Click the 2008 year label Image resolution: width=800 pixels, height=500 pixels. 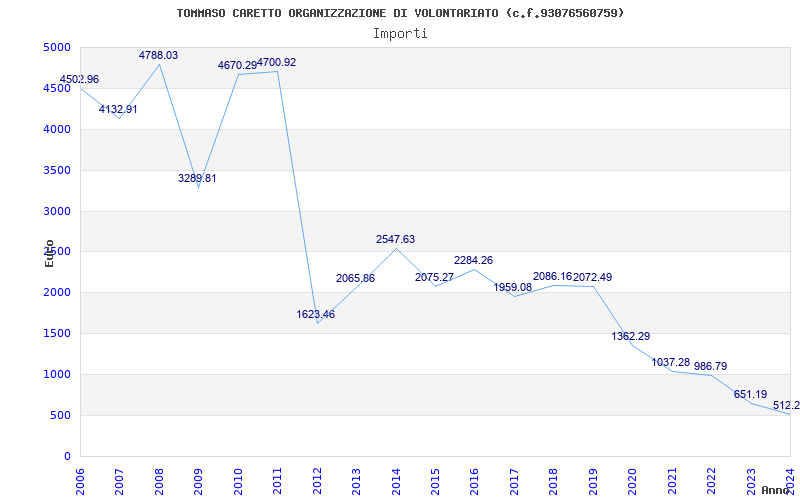click(159, 482)
